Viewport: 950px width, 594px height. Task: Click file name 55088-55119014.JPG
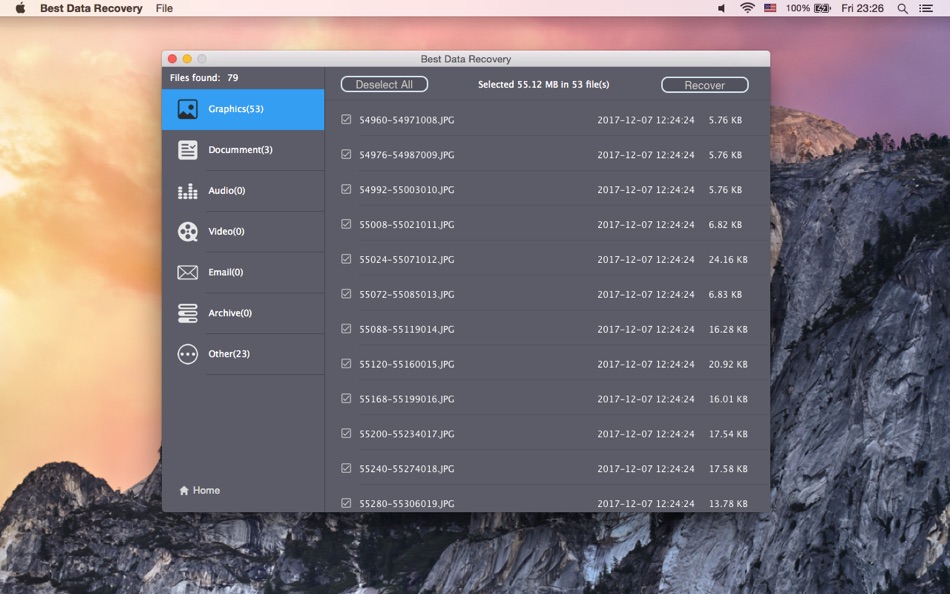pos(407,329)
